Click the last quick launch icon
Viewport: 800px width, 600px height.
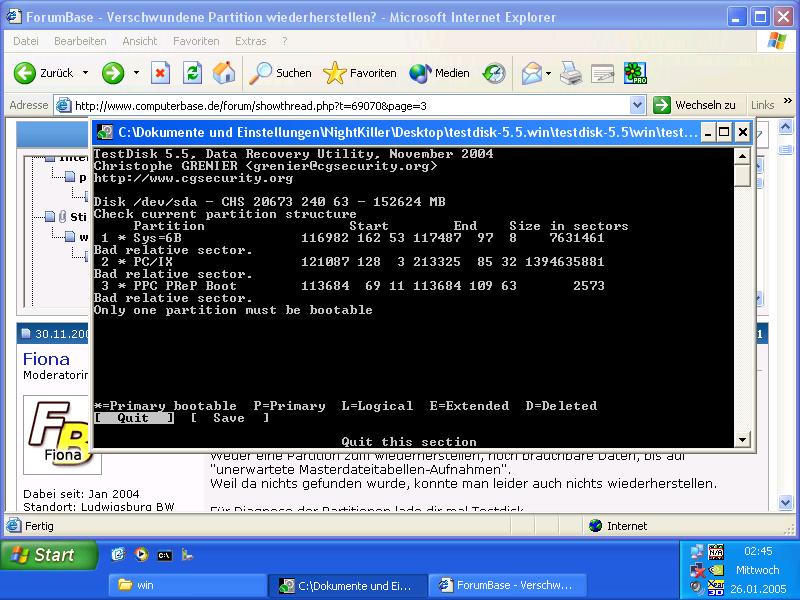coord(187,555)
